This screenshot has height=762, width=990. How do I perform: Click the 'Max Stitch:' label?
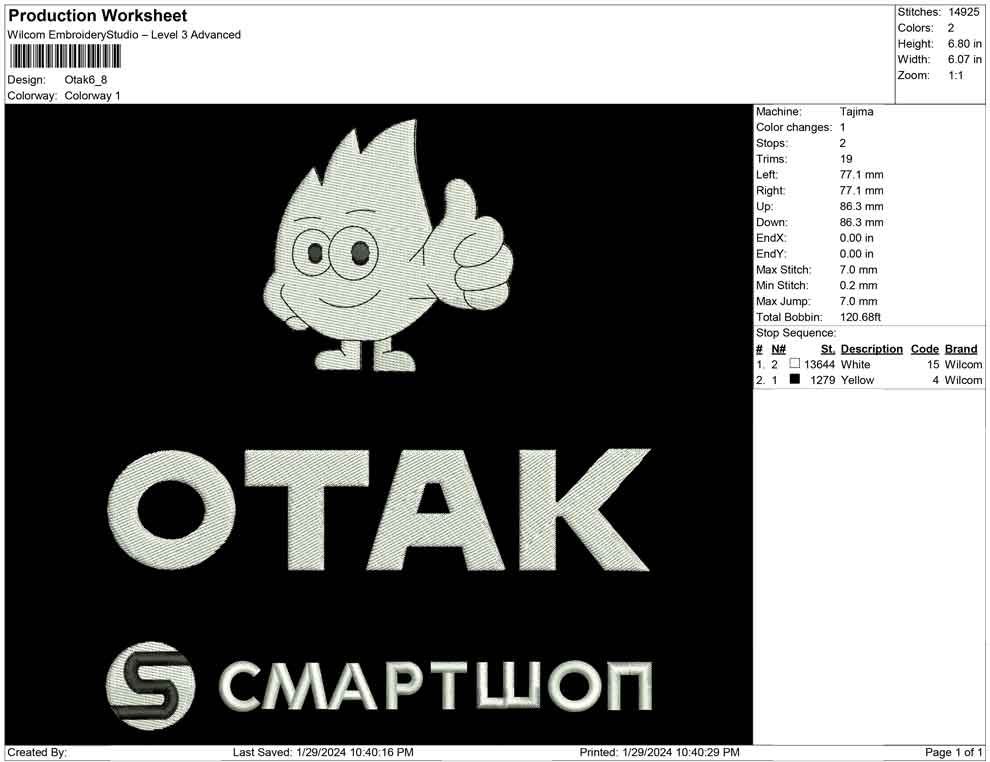click(x=784, y=270)
